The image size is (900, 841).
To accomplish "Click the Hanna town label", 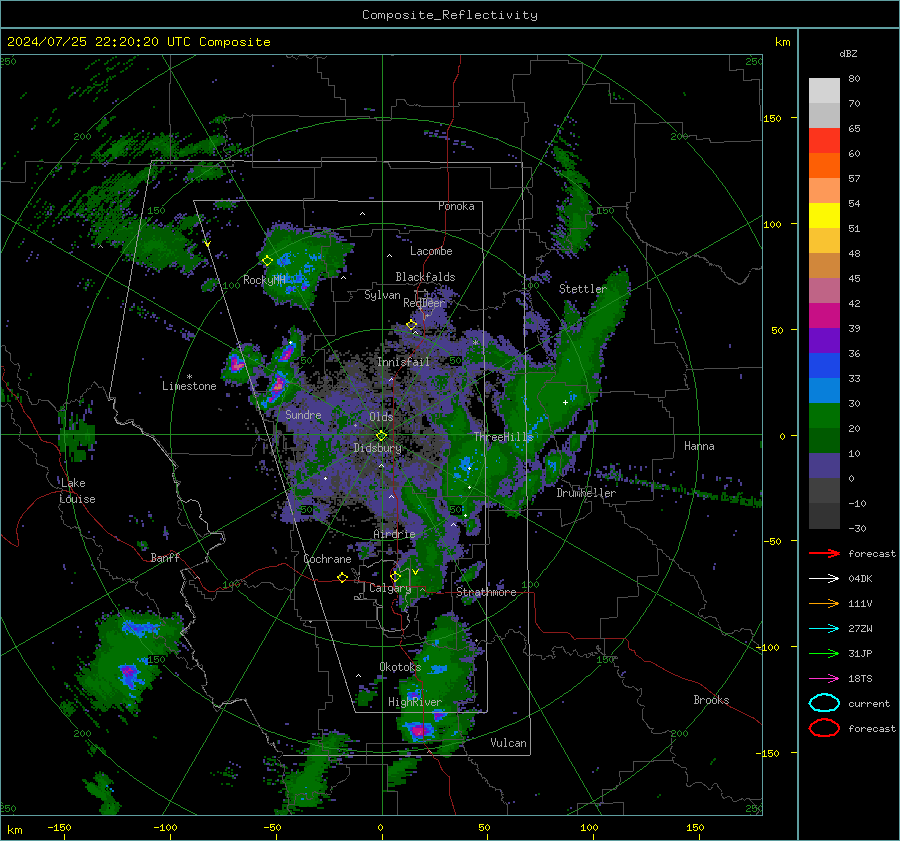I will tap(699, 446).
